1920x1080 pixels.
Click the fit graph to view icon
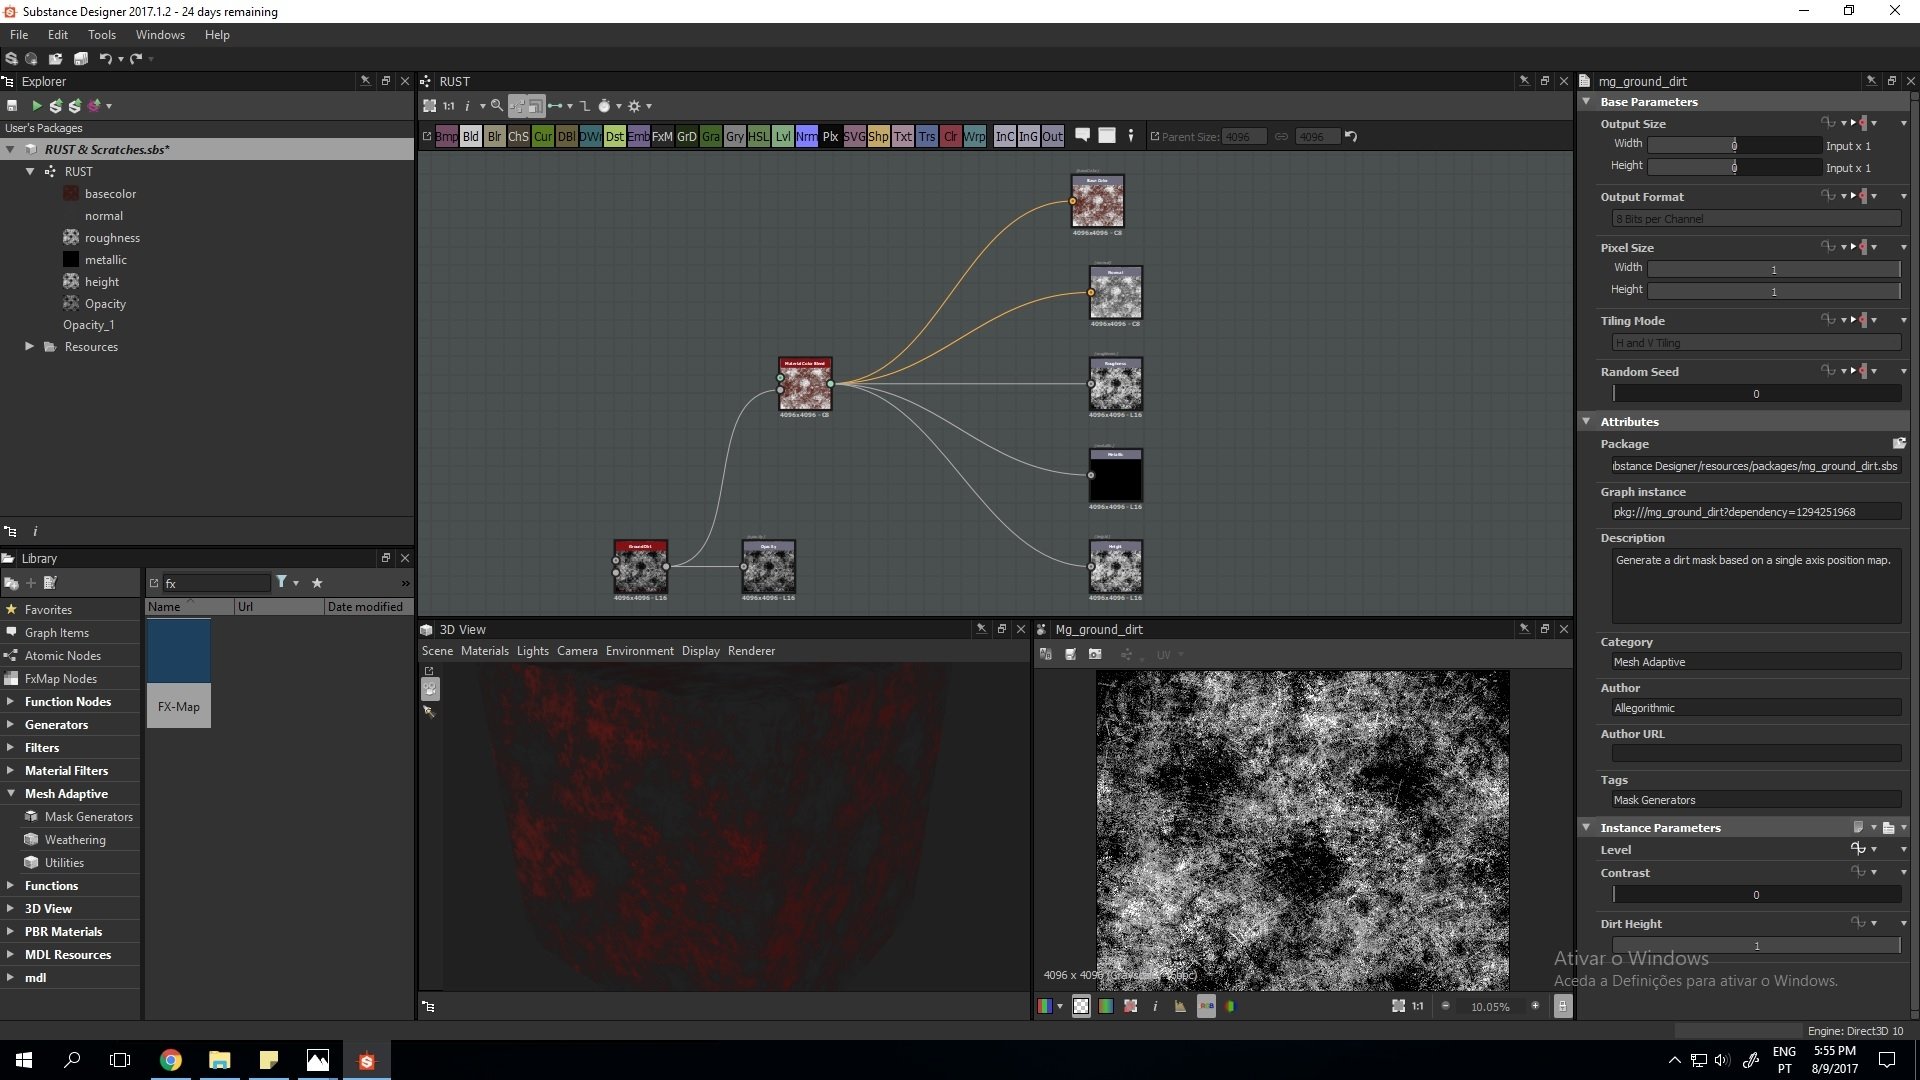[429, 106]
